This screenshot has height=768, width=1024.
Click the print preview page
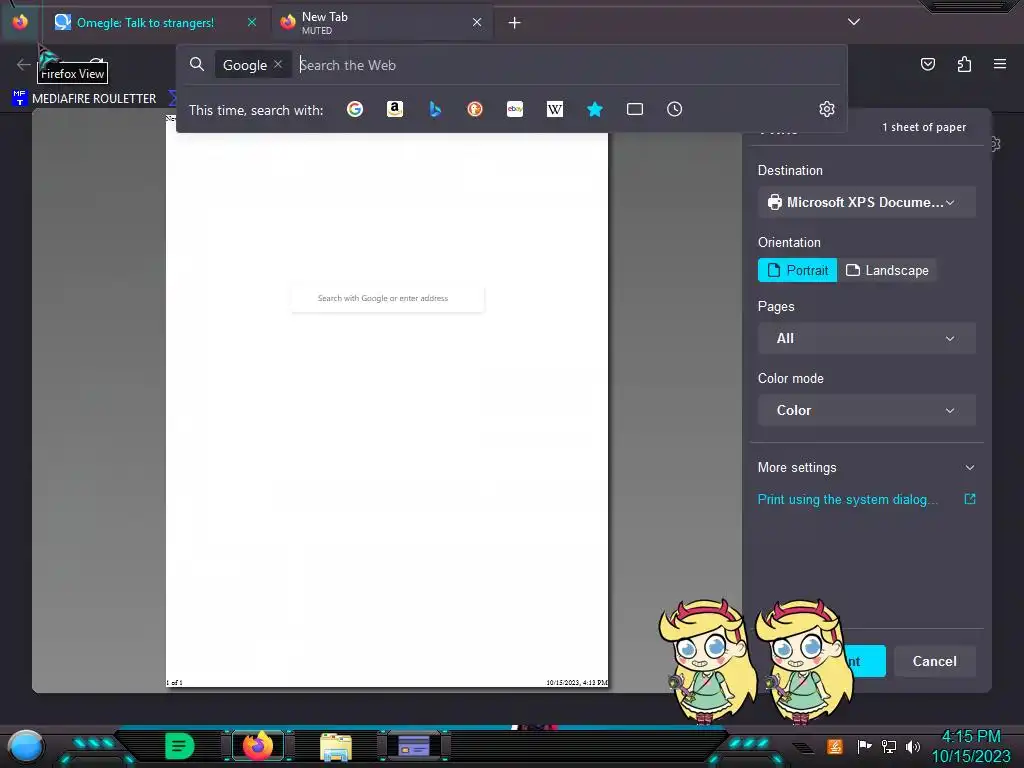tap(387, 402)
